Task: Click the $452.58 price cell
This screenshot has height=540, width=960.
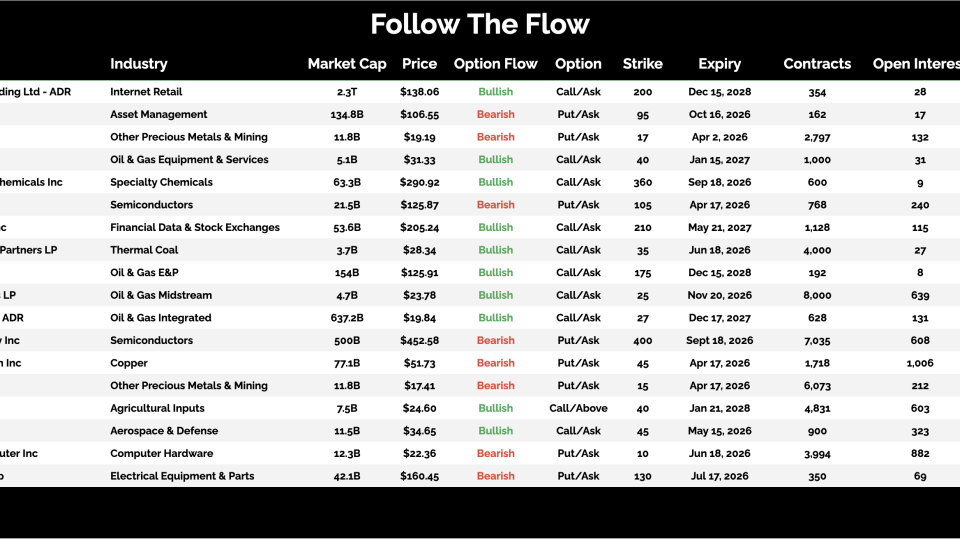Action: pos(419,341)
